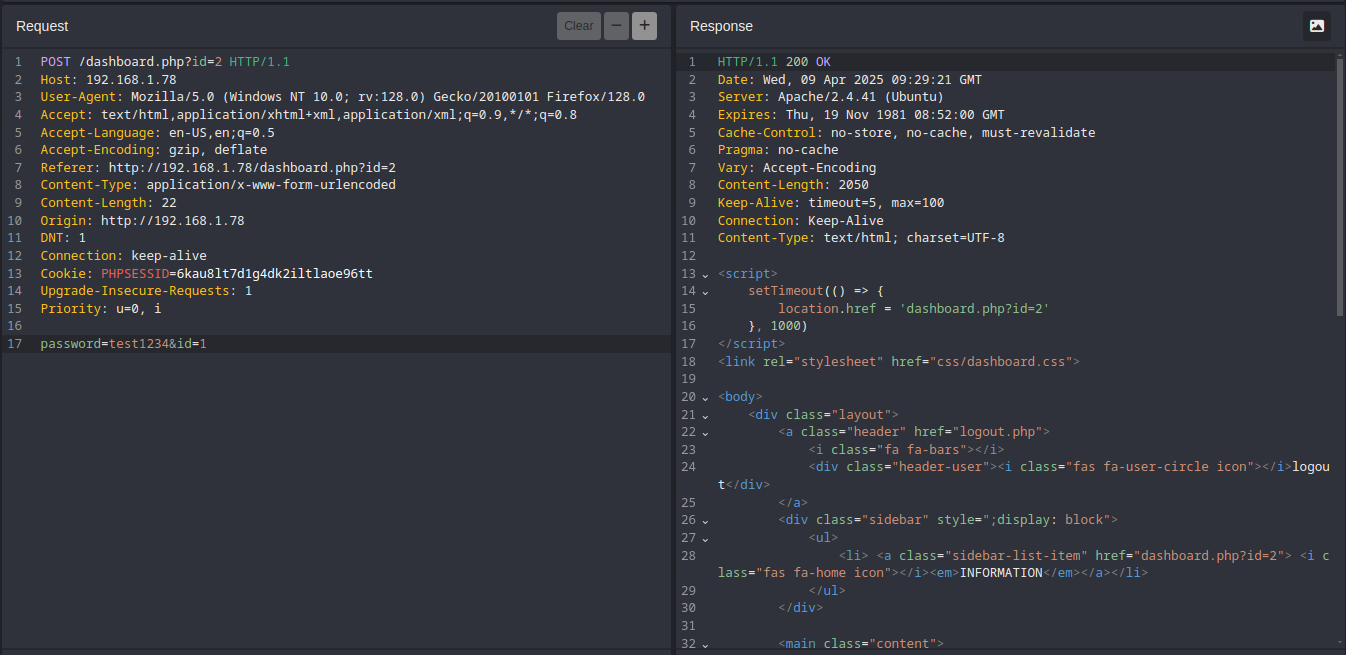This screenshot has height=655, width=1346.
Task: Click the Clear button in Request panel
Action: tap(579, 26)
